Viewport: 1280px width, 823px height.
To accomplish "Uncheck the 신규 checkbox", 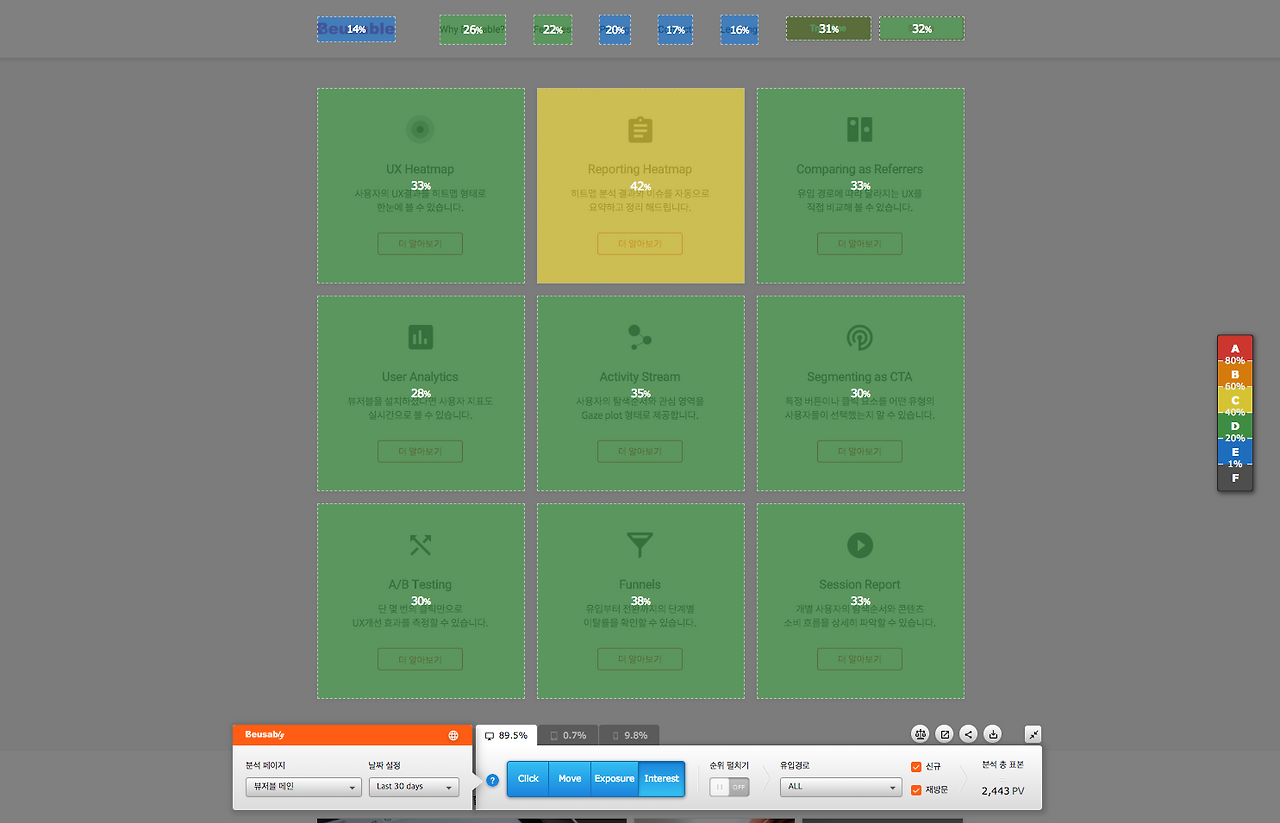I will point(916,767).
